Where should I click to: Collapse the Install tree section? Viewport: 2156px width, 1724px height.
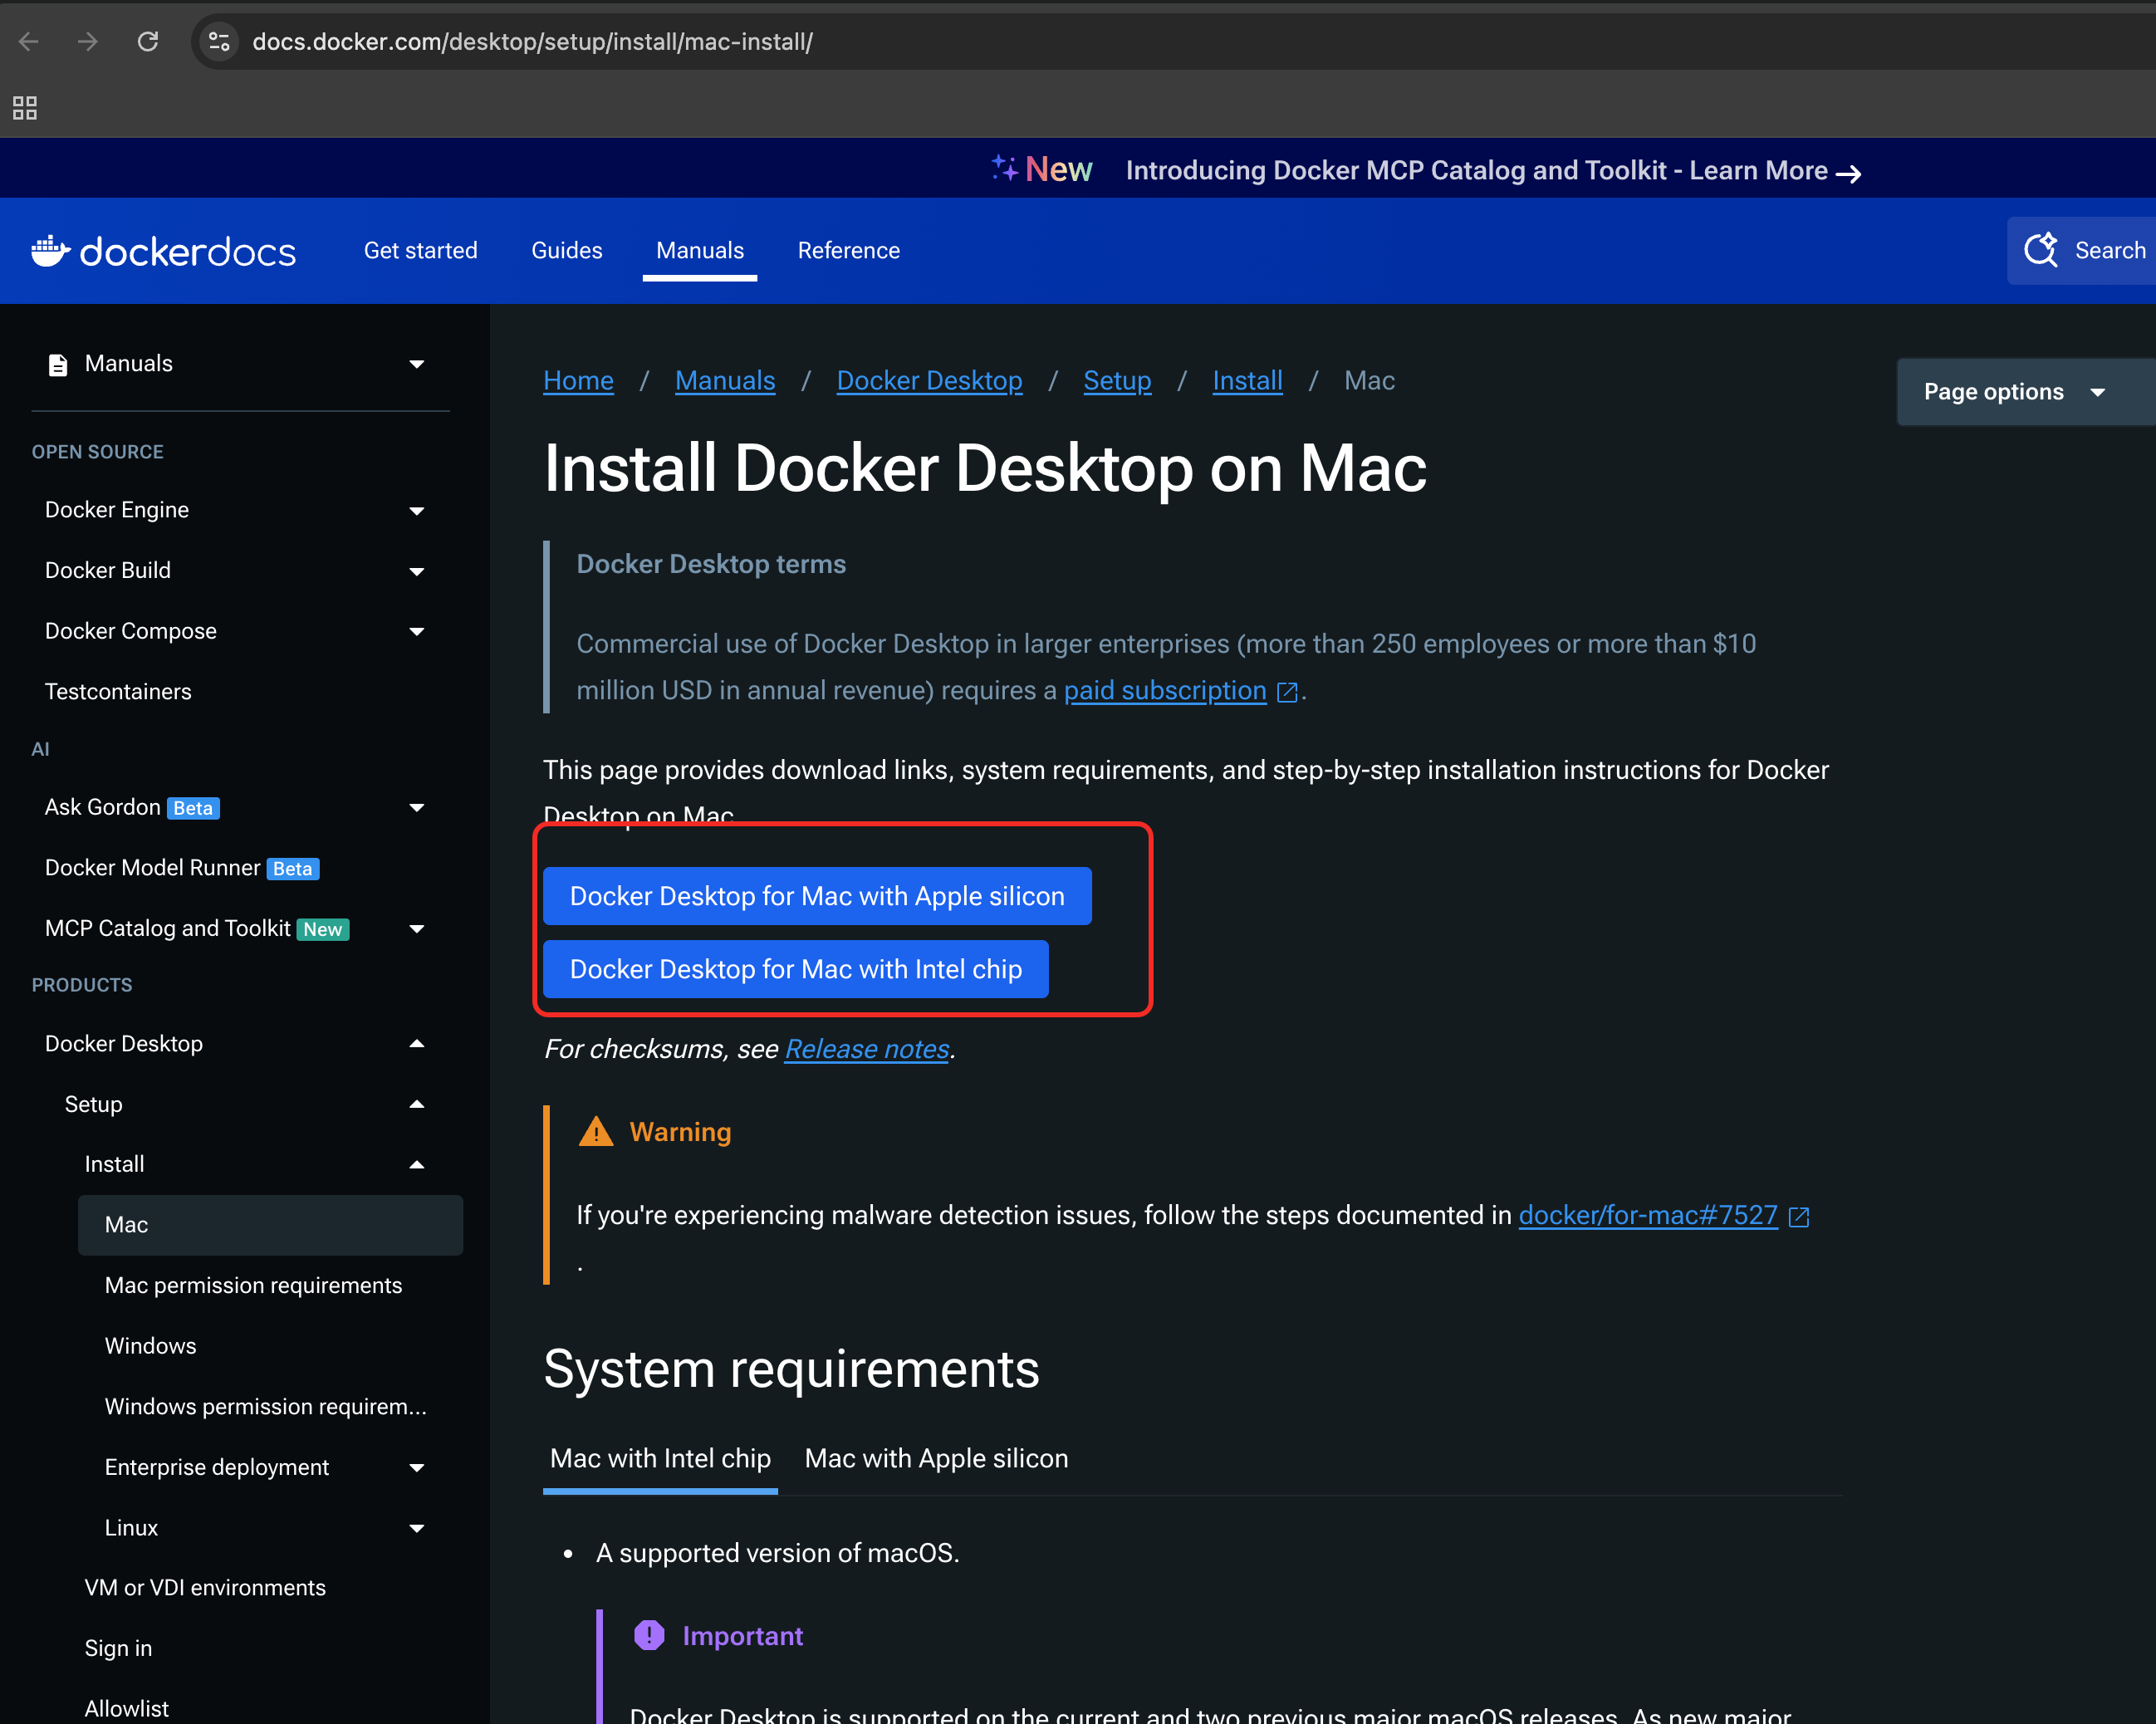tap(417, 1164)
